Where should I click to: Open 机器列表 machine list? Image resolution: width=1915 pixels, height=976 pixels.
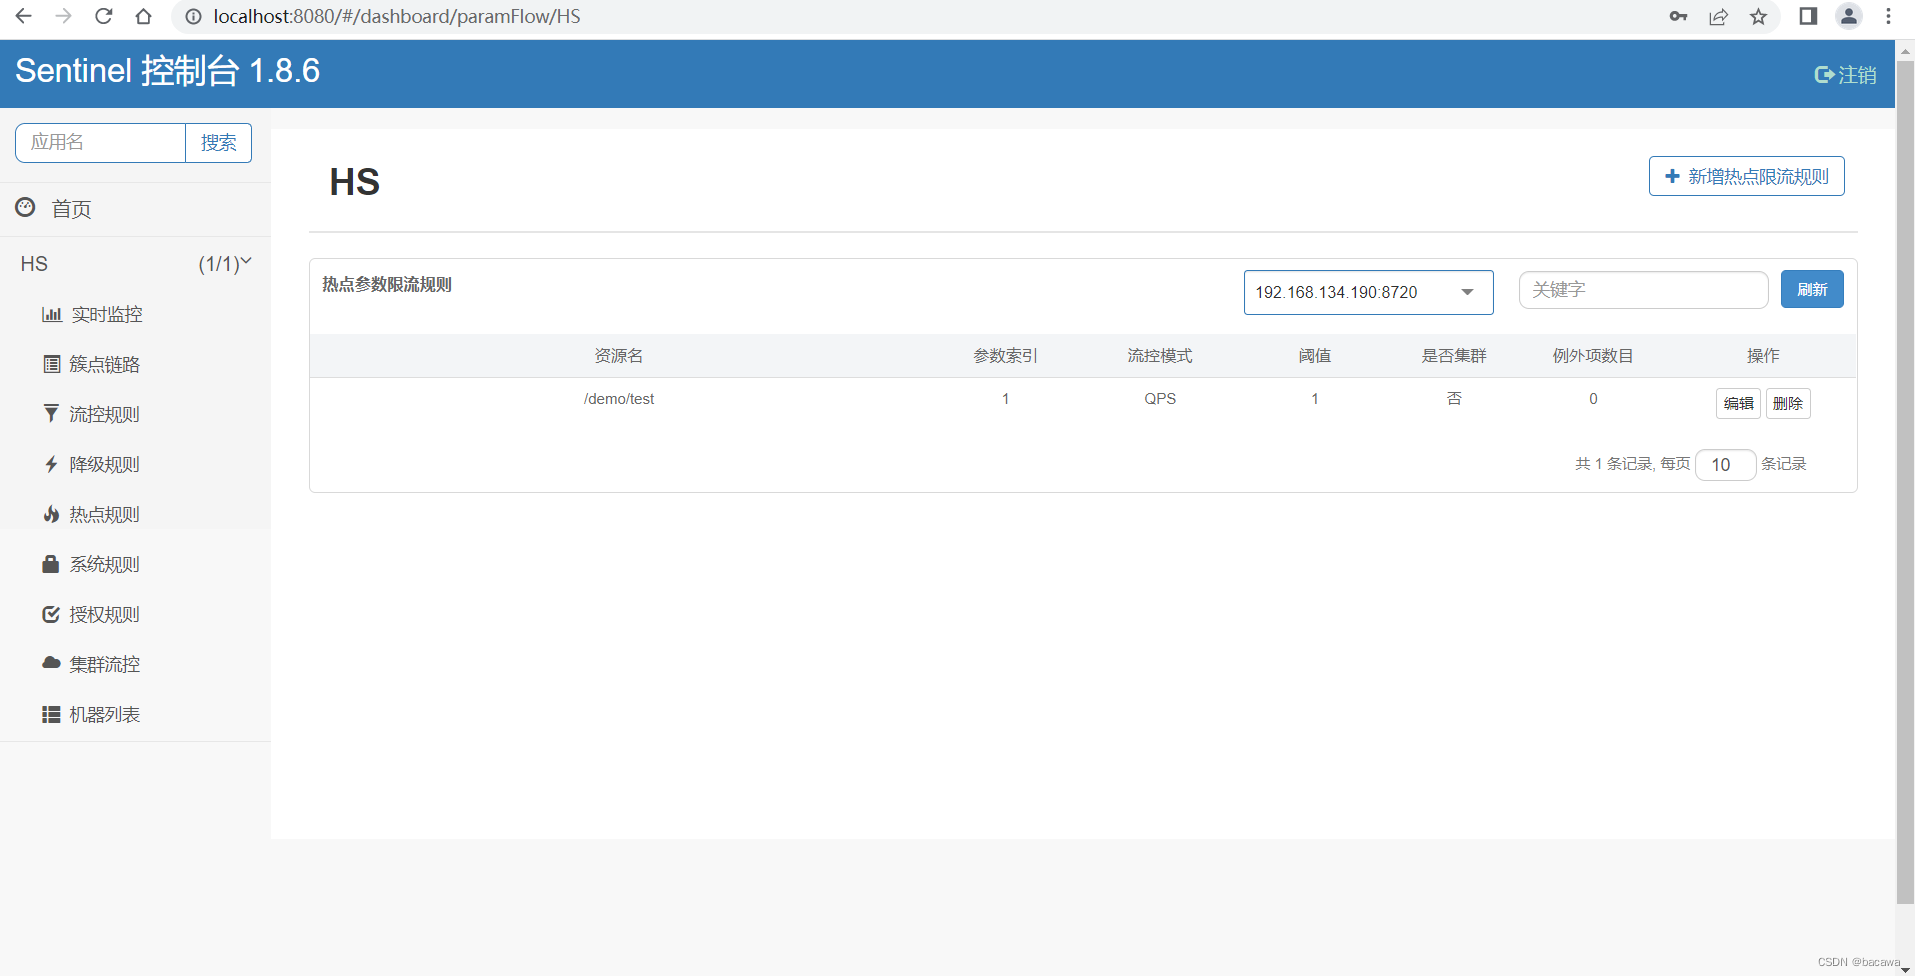click(x=105, y=714)
